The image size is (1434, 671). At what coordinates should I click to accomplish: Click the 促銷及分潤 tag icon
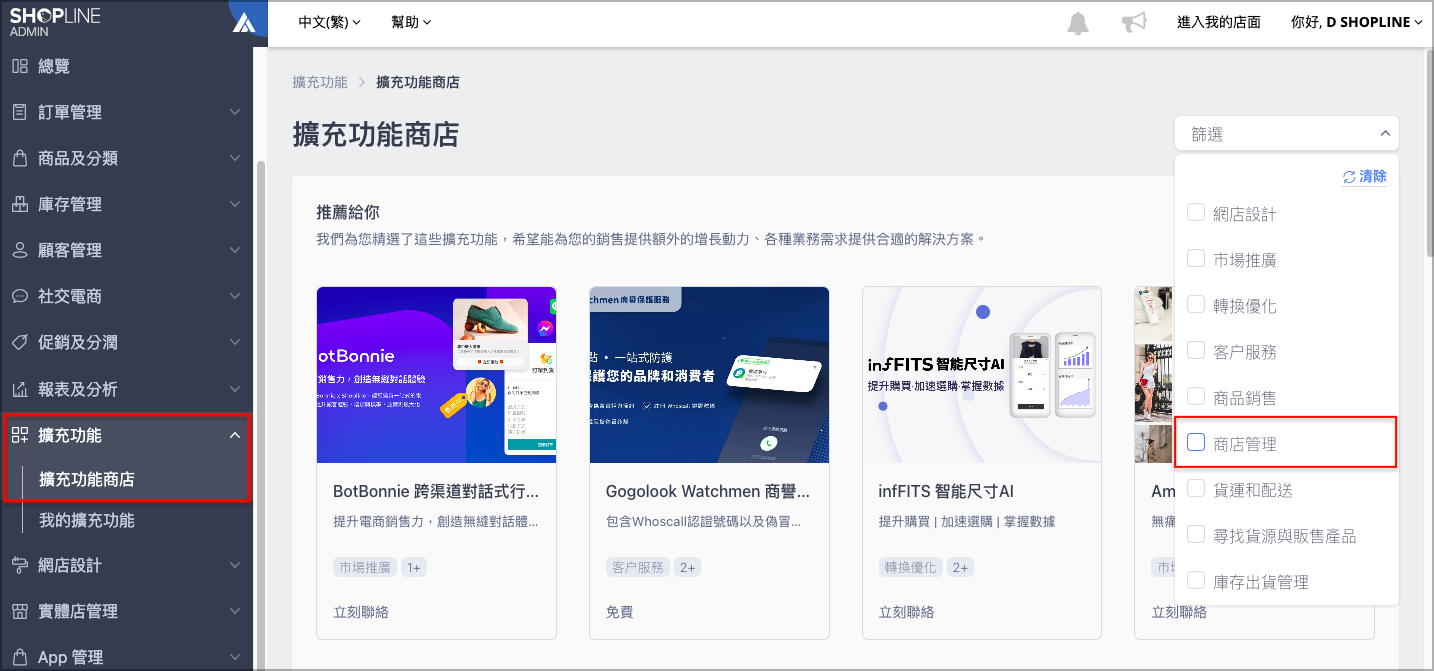point(19,342)
